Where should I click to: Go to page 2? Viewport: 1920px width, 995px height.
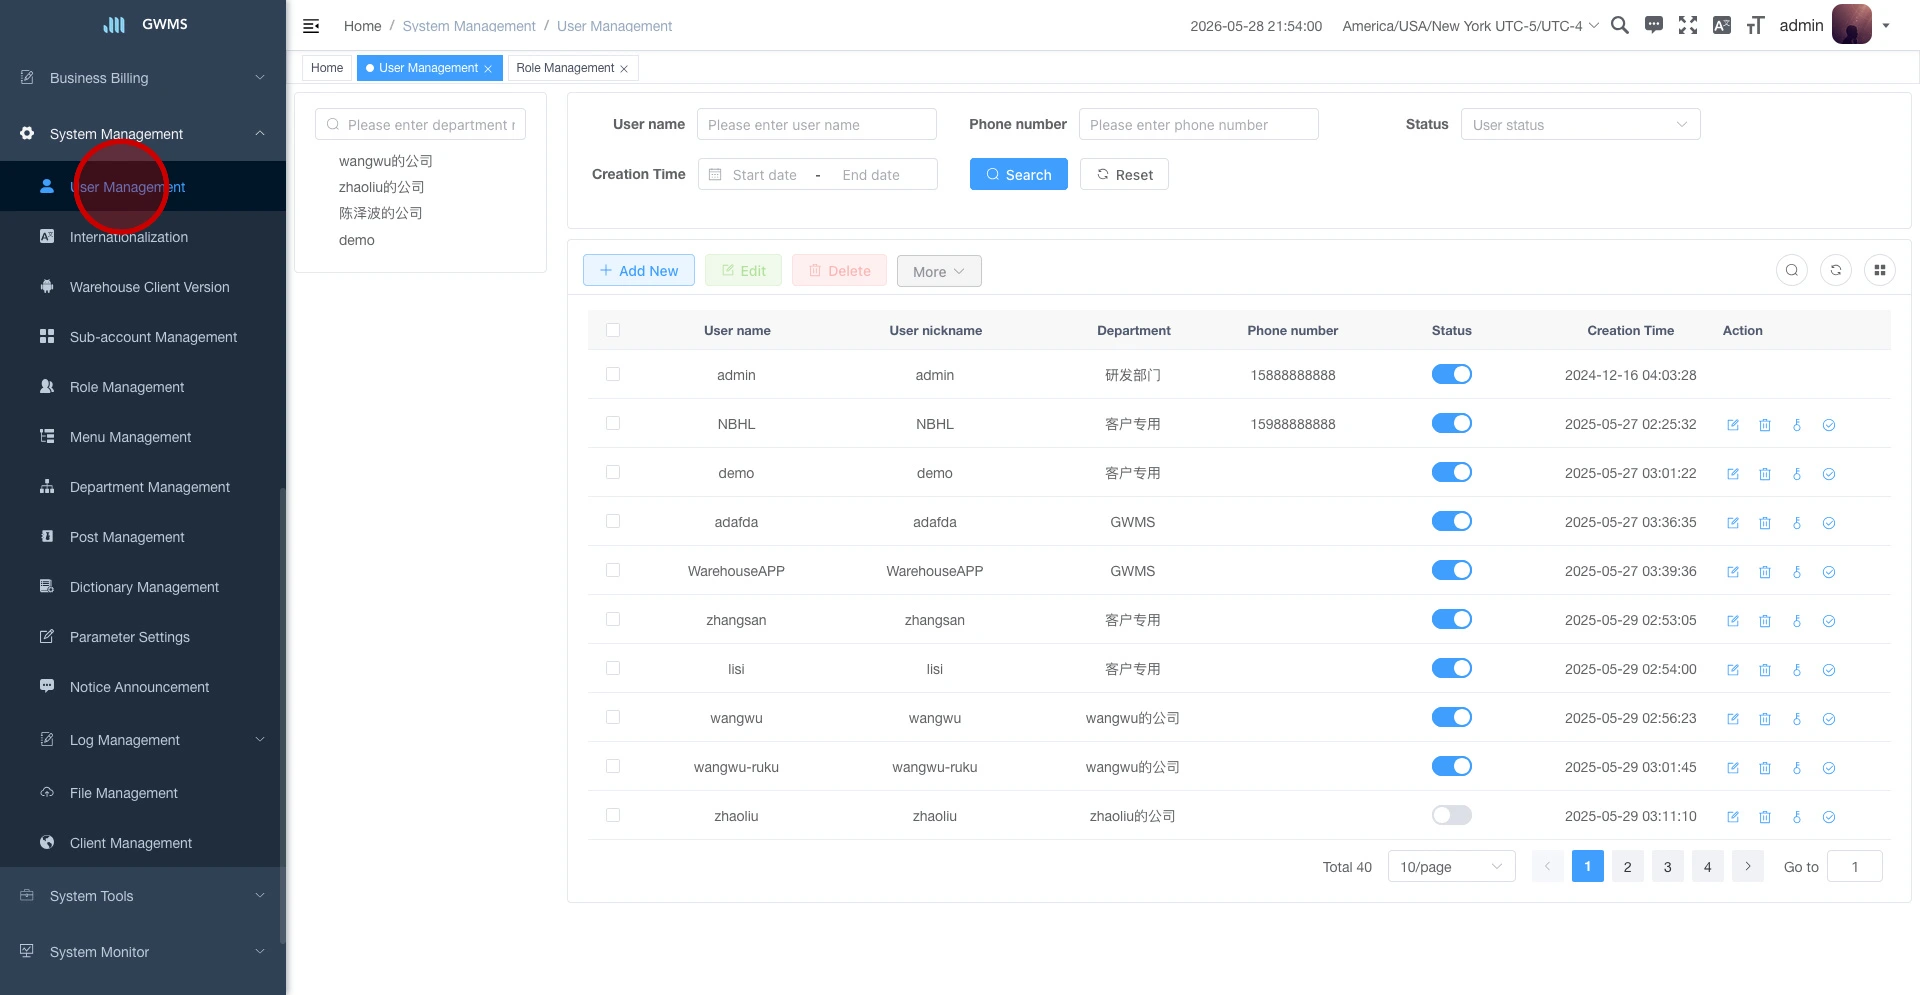(x=1628, y=866)
